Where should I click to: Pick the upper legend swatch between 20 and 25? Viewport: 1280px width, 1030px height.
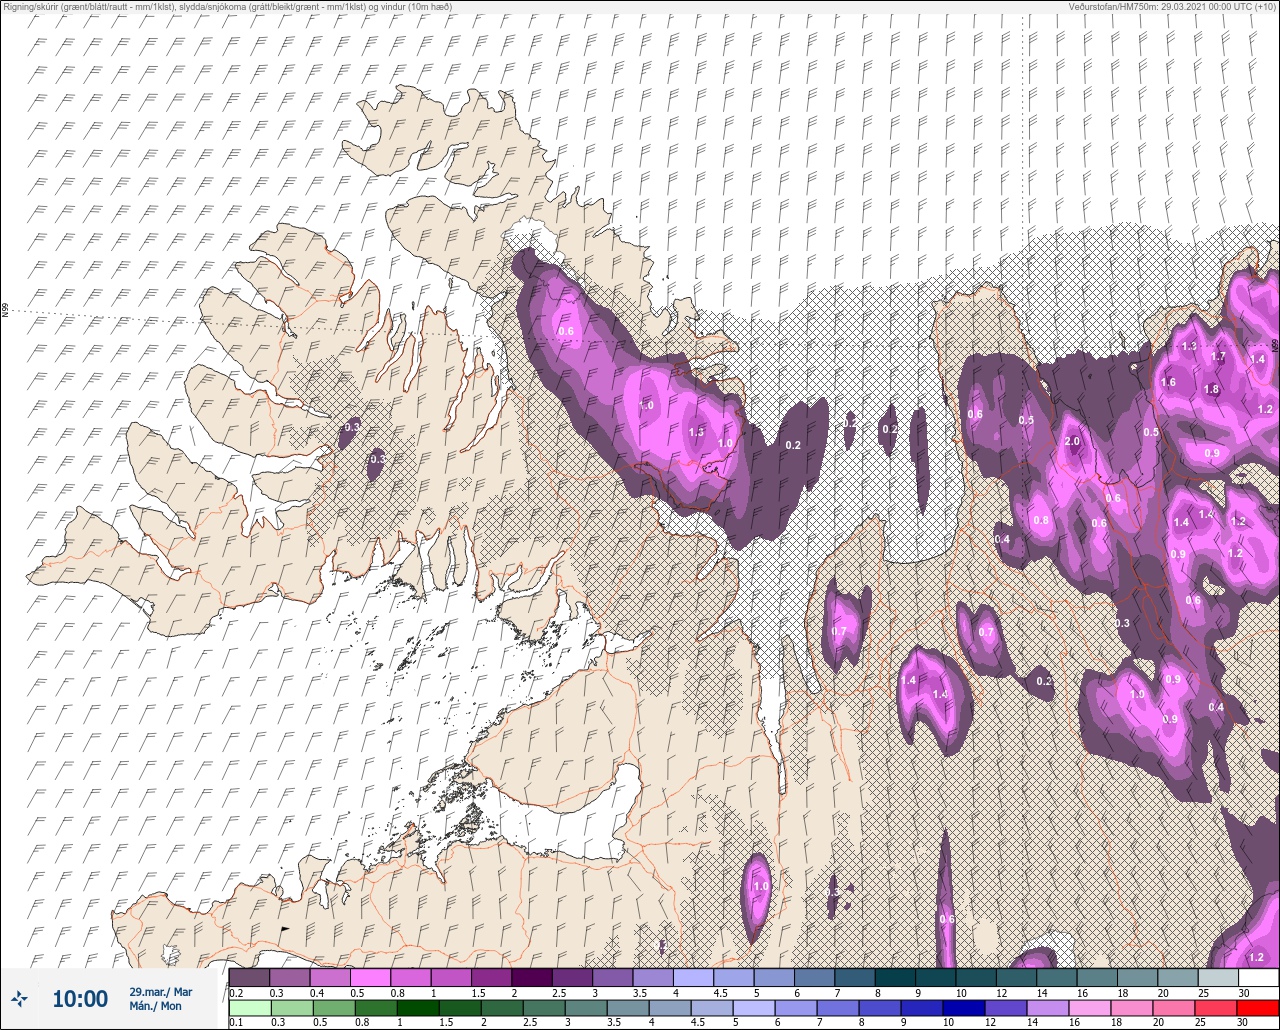[x=1177, y=977]
